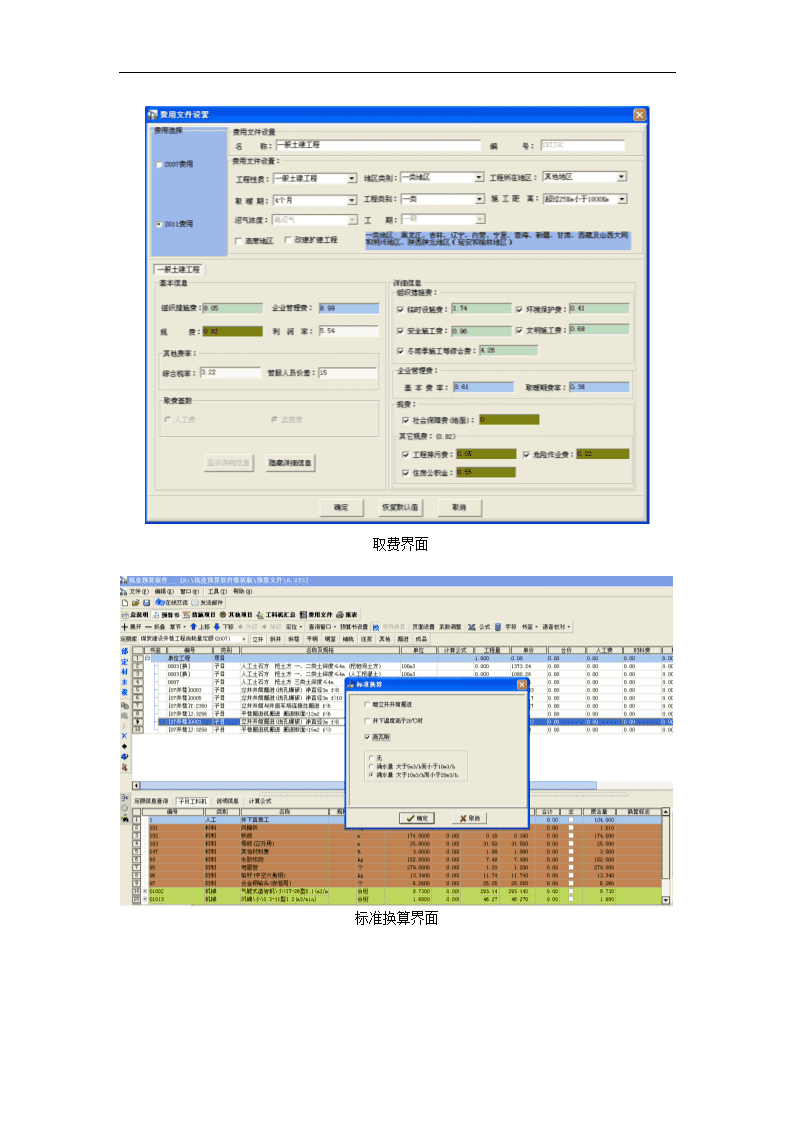Select the 2011费用 radio option
Image resolution: width=794 pixels, height=1123 pixels.
point(159,223)
